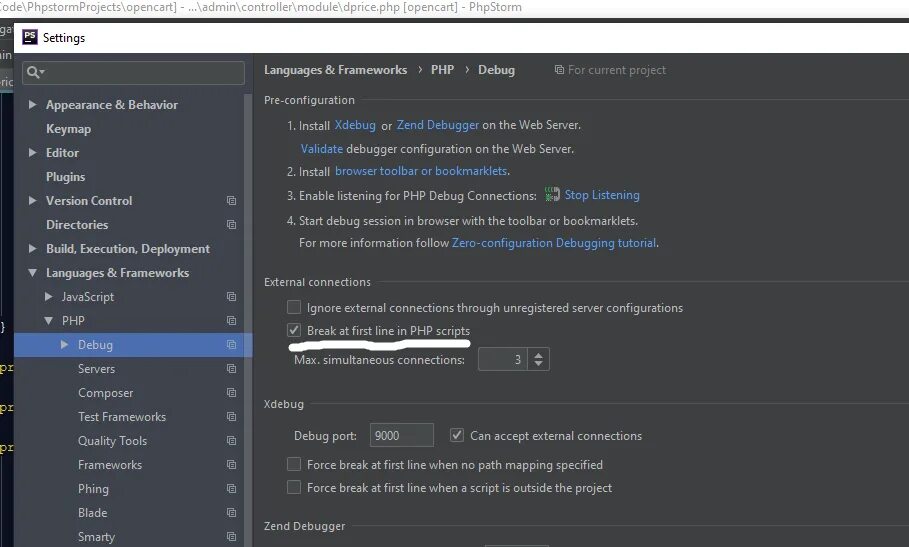Expand the Editor section
Screen dimensions: 909x547
coord(32,152)
